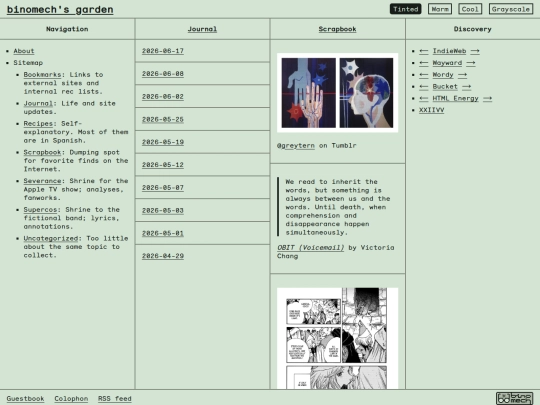Click the binomech logo badge in footer
Image resolution: width=540 pixels, height=405 pixels.
pos(515,398)
